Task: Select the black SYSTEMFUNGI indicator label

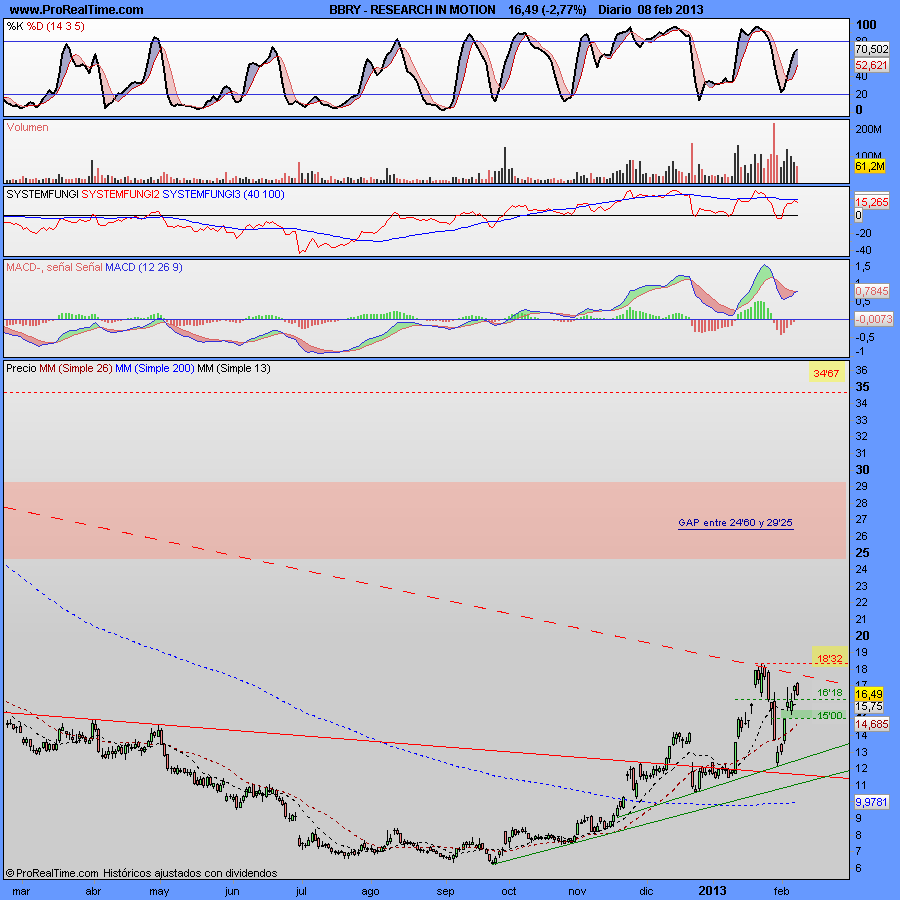Action: click(x=42, y=195)
